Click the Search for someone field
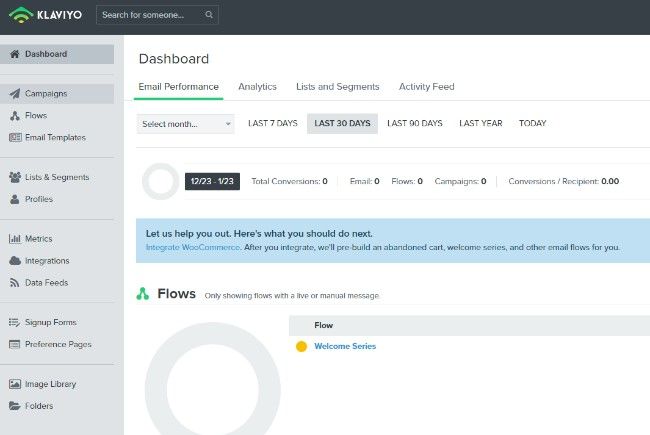The height and width of the screenshot is (435, 650). pyautogui.click(x=148, y=15)
